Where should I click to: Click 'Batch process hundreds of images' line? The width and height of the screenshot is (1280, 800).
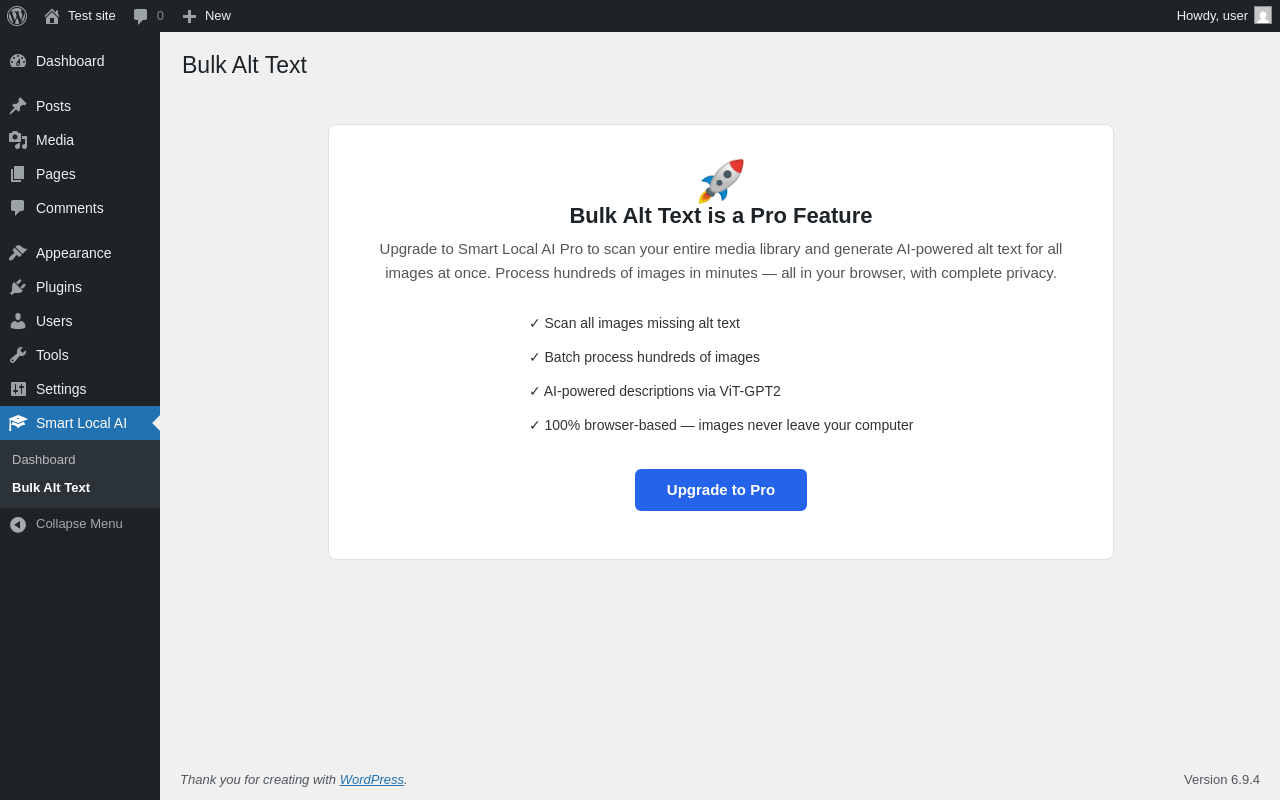pos(644,357)
